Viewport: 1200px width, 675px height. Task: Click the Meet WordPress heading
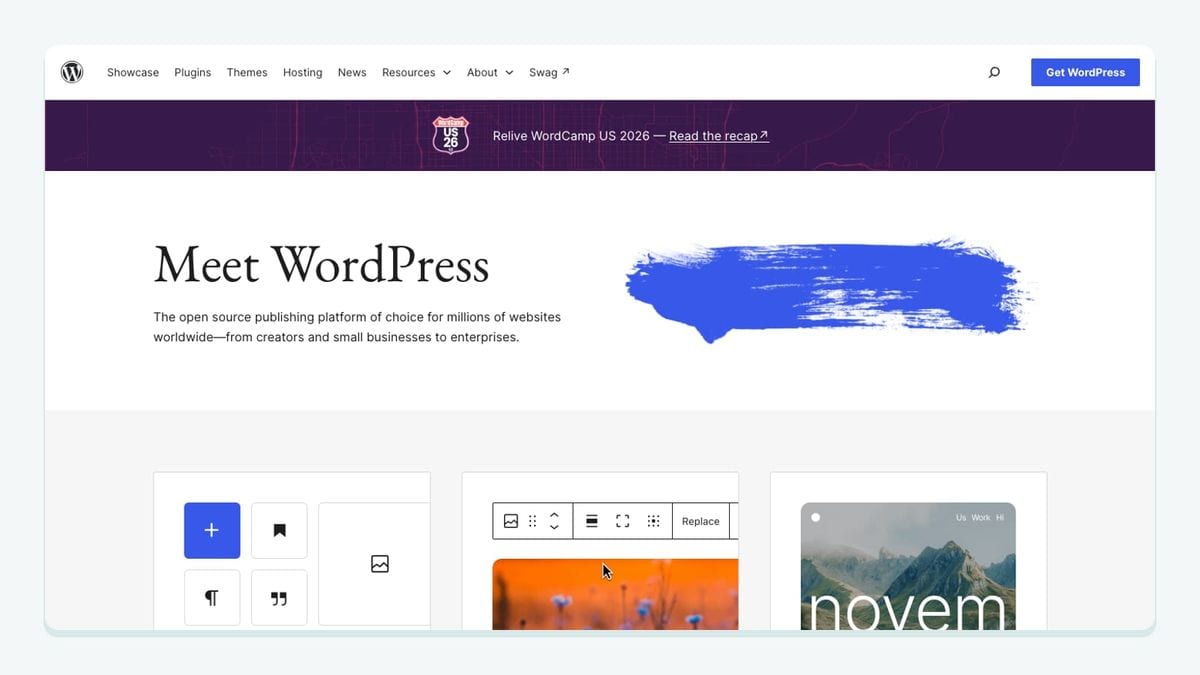[x=321, y=265]
